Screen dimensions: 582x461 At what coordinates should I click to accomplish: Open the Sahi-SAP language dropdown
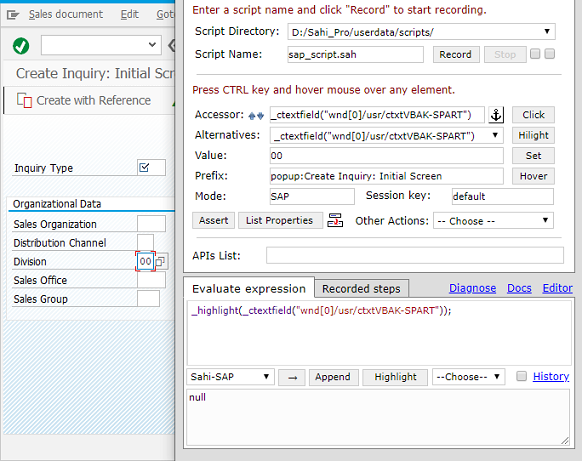pyautogui.click(x=230, y=377)
